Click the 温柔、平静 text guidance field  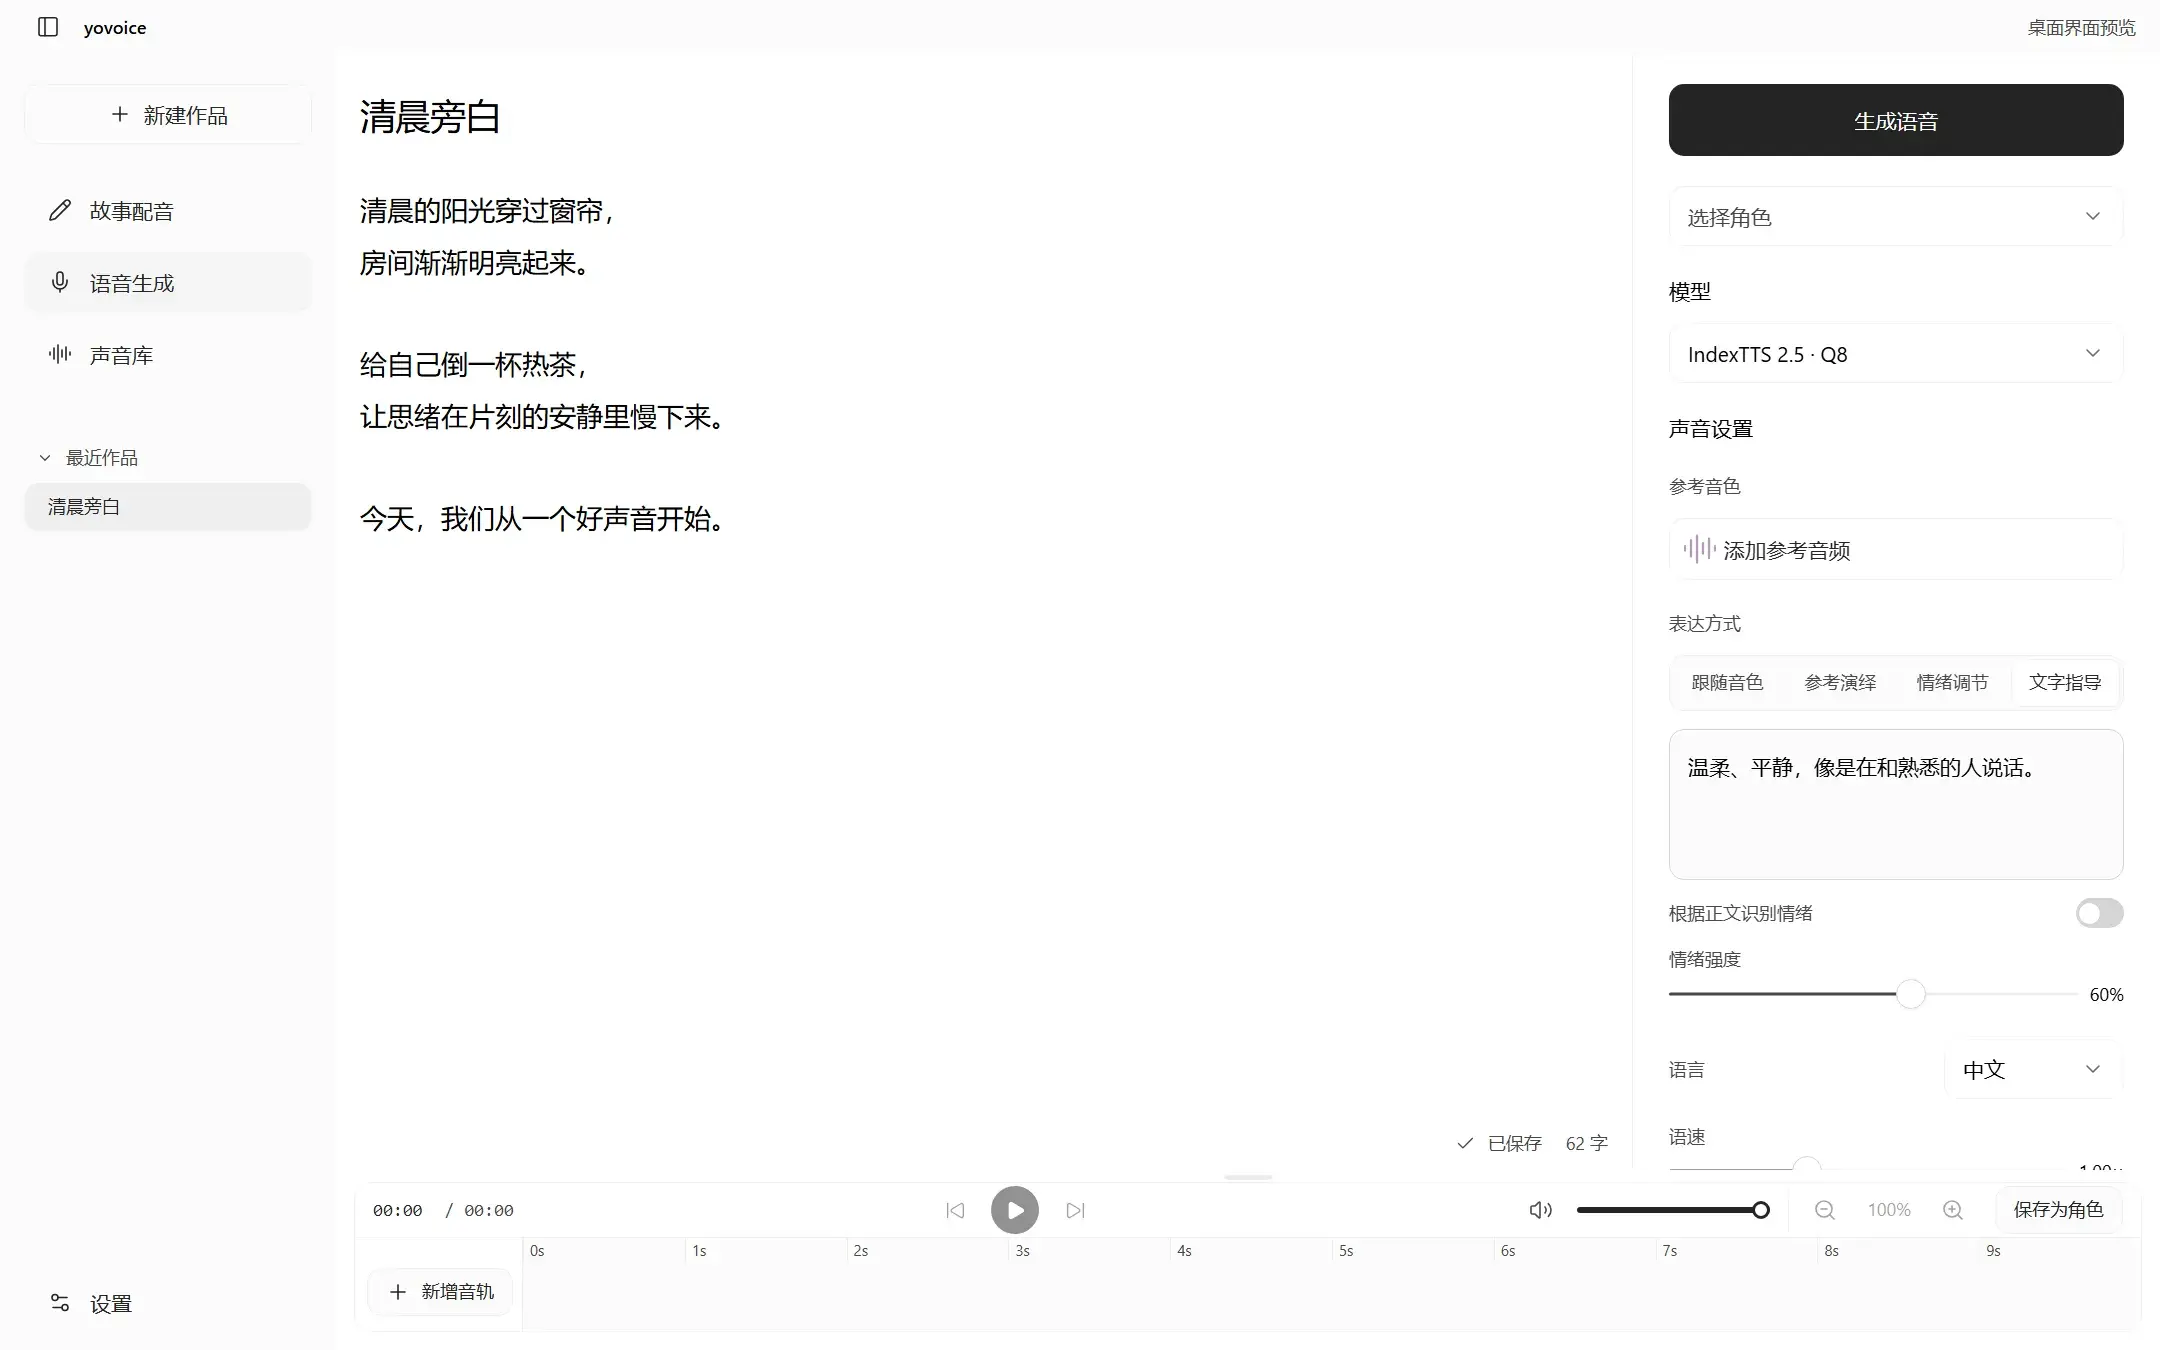point(1896,804)
